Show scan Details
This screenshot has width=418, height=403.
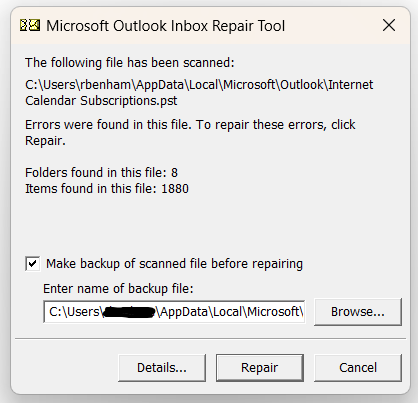(162, 368)
